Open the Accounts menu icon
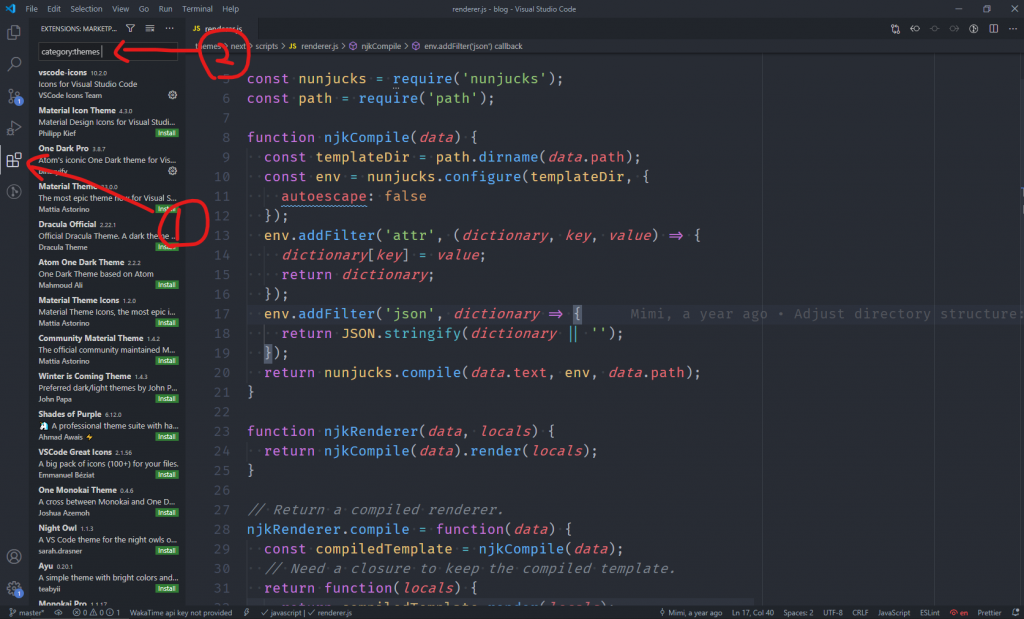 pyautogui.click(x=14, y=557)
